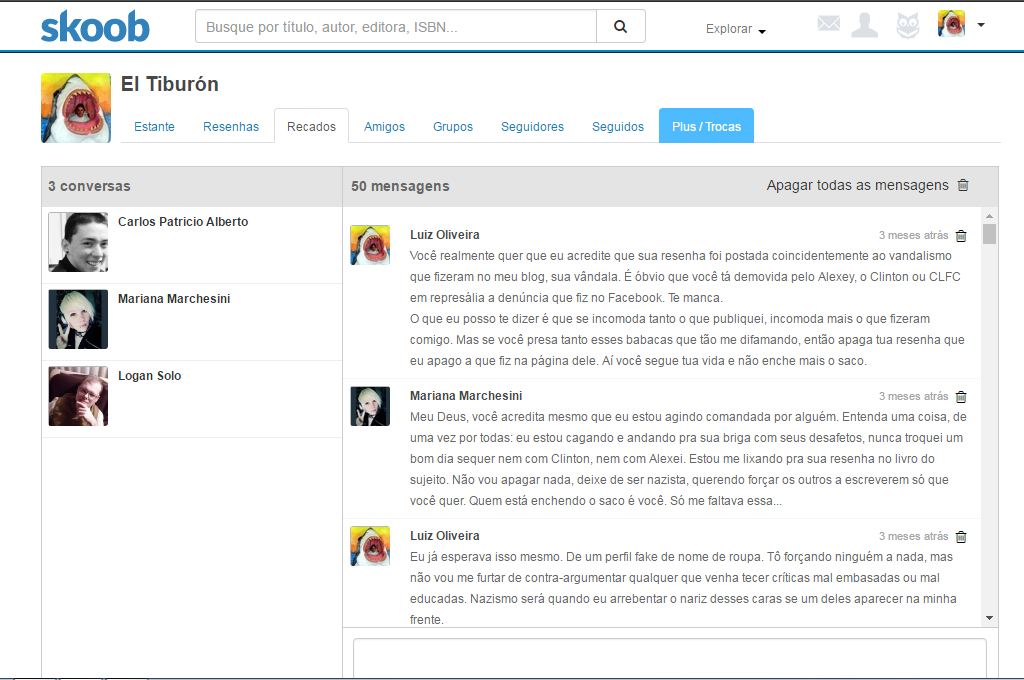Click '3 meses atrás' on perfil fake message

(914, 536)
